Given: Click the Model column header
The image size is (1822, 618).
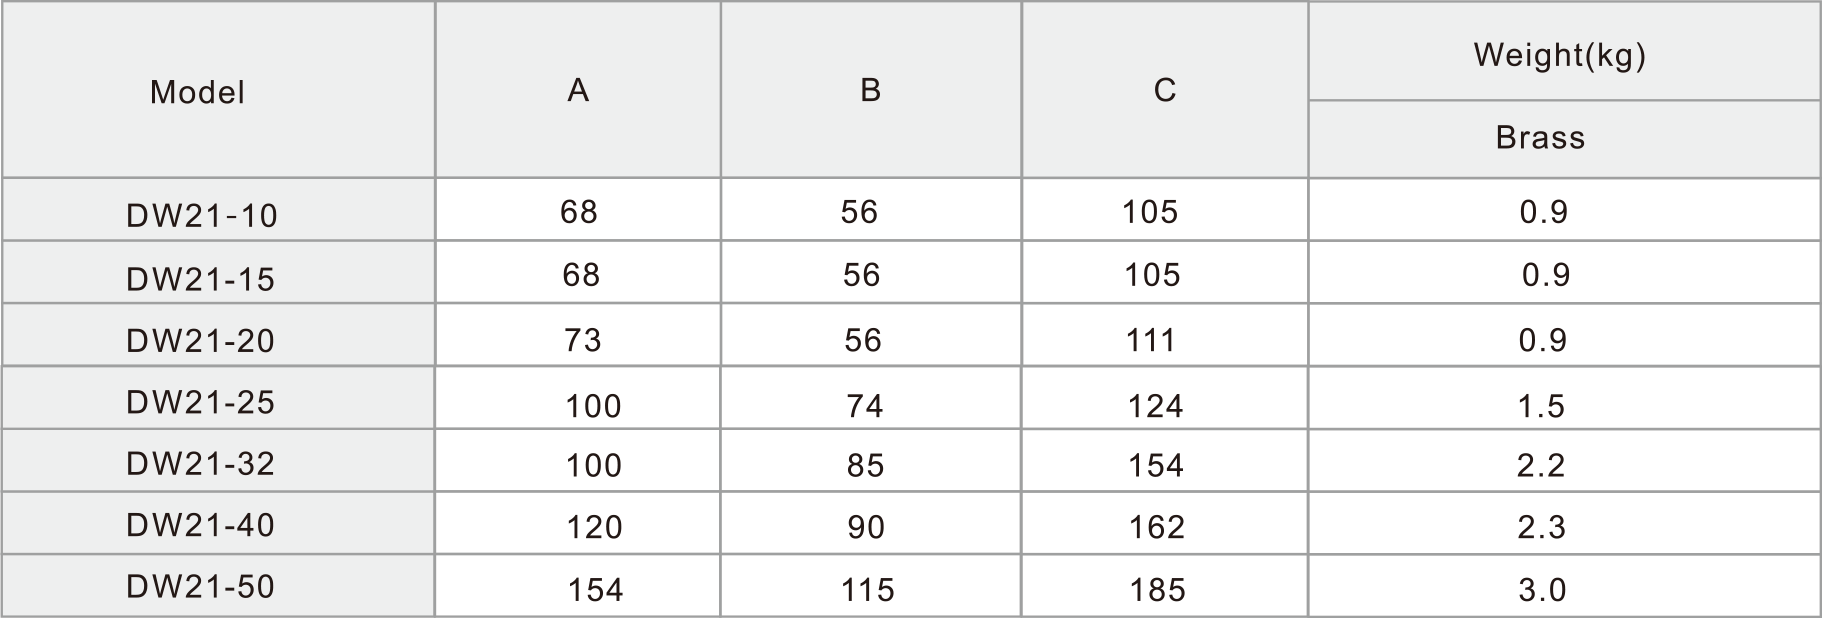Looking at the screenshot, I should coord(218,91).
